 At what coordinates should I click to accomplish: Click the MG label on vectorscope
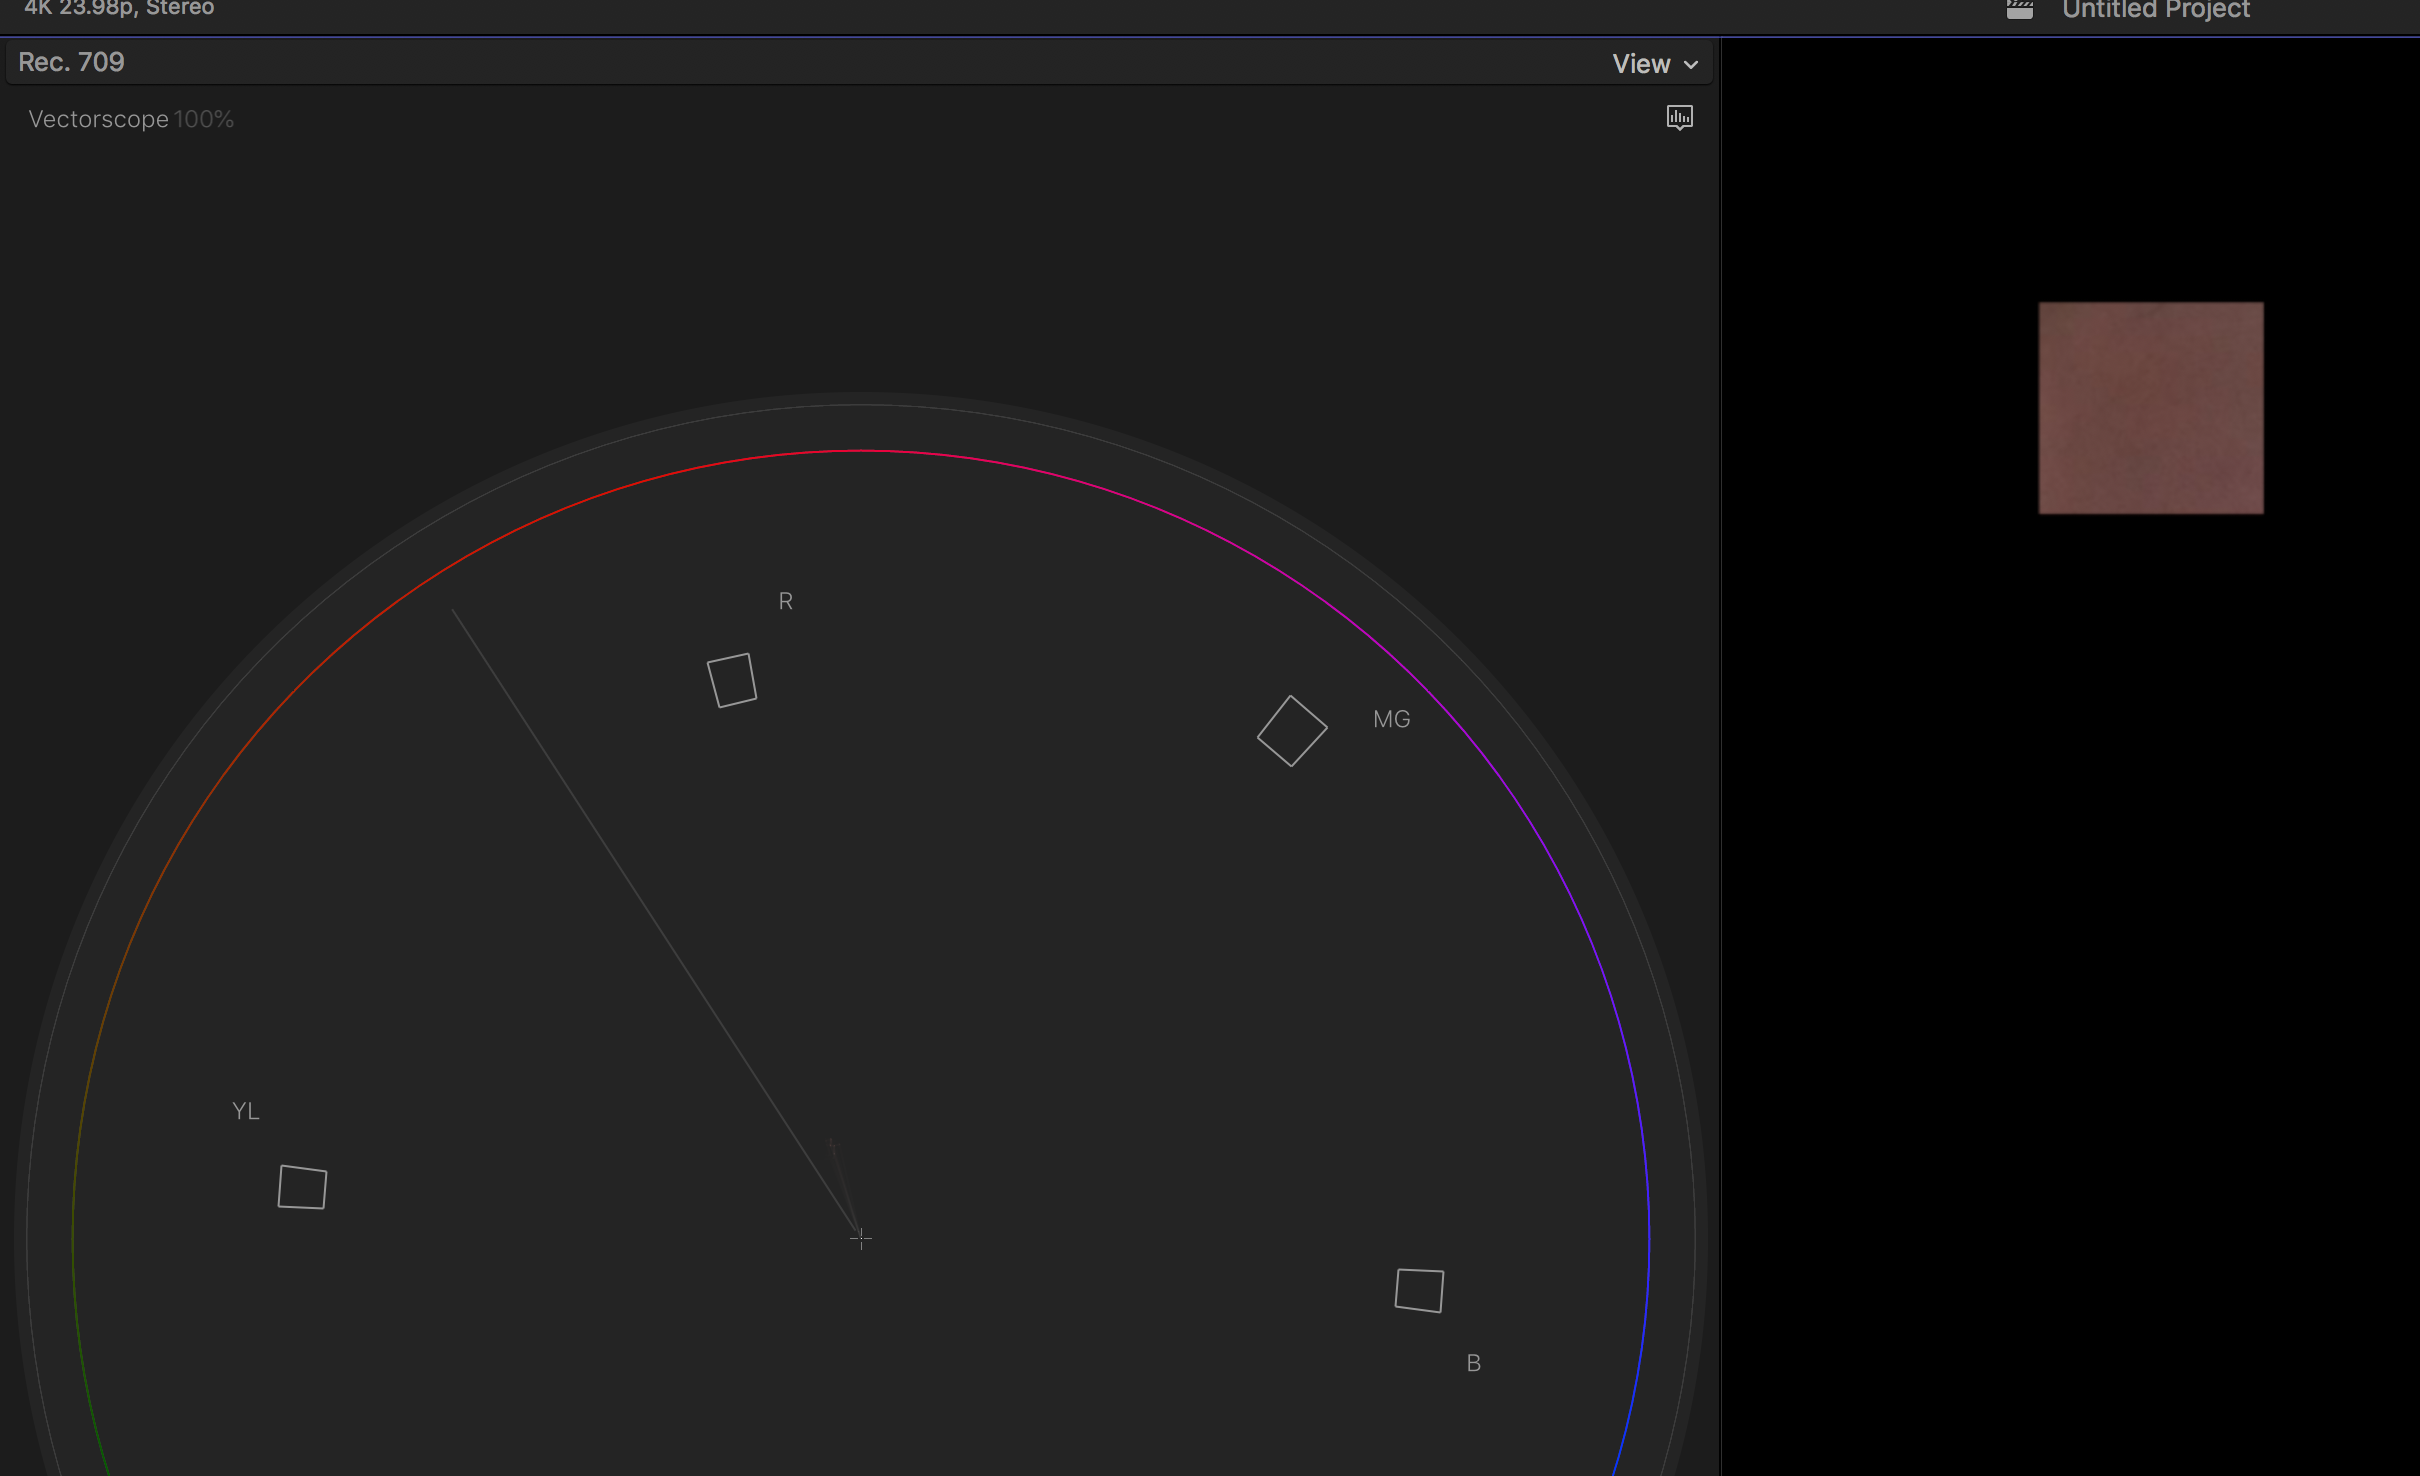tap(1392, 719)
